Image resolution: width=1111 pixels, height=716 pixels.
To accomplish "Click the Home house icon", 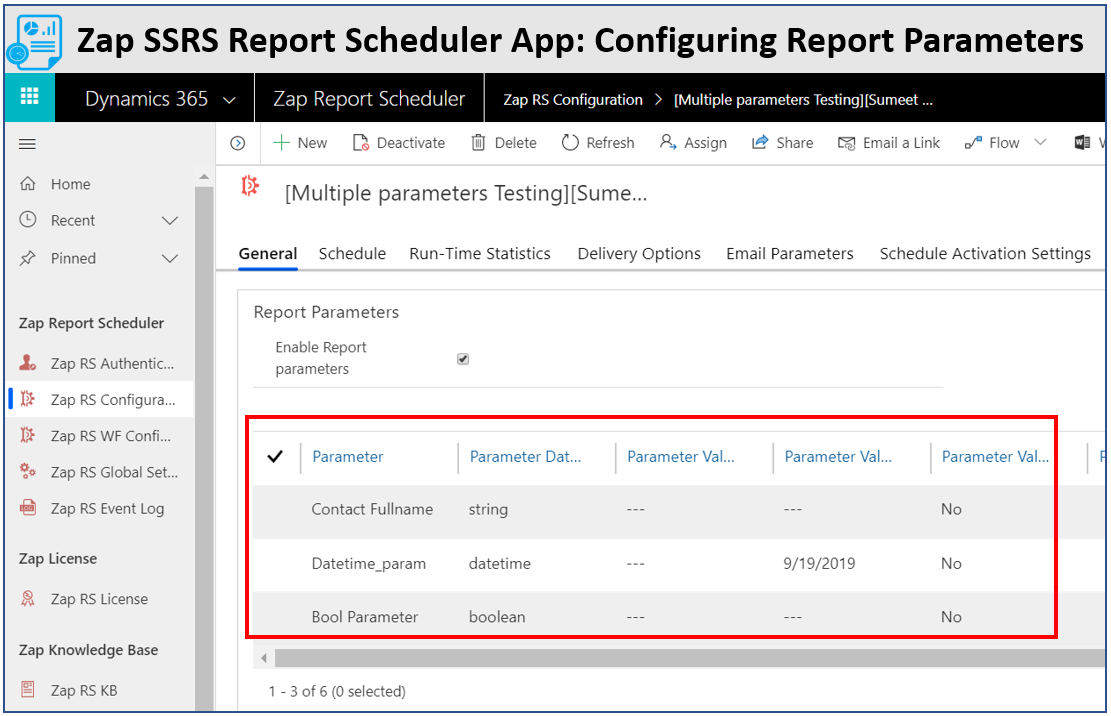I will click(x=28, y=183).
